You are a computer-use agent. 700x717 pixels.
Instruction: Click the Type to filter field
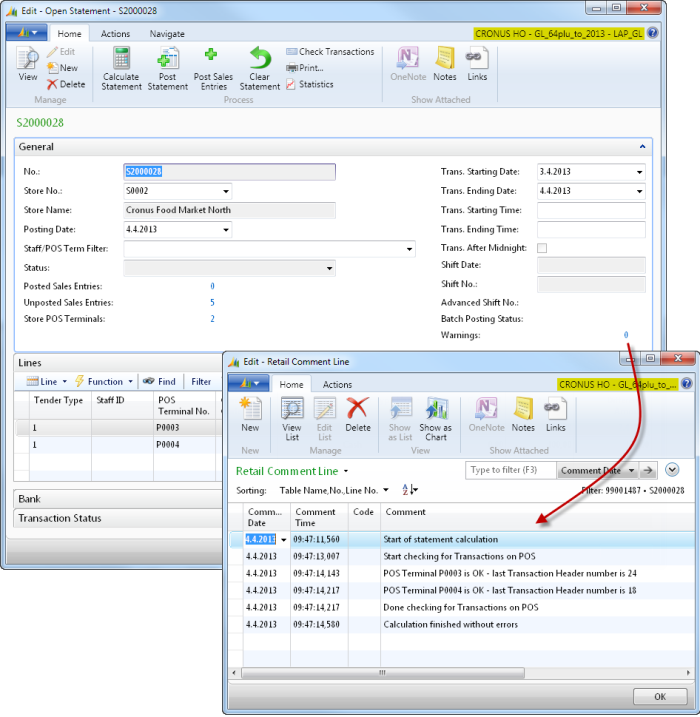tap(510, 470)
